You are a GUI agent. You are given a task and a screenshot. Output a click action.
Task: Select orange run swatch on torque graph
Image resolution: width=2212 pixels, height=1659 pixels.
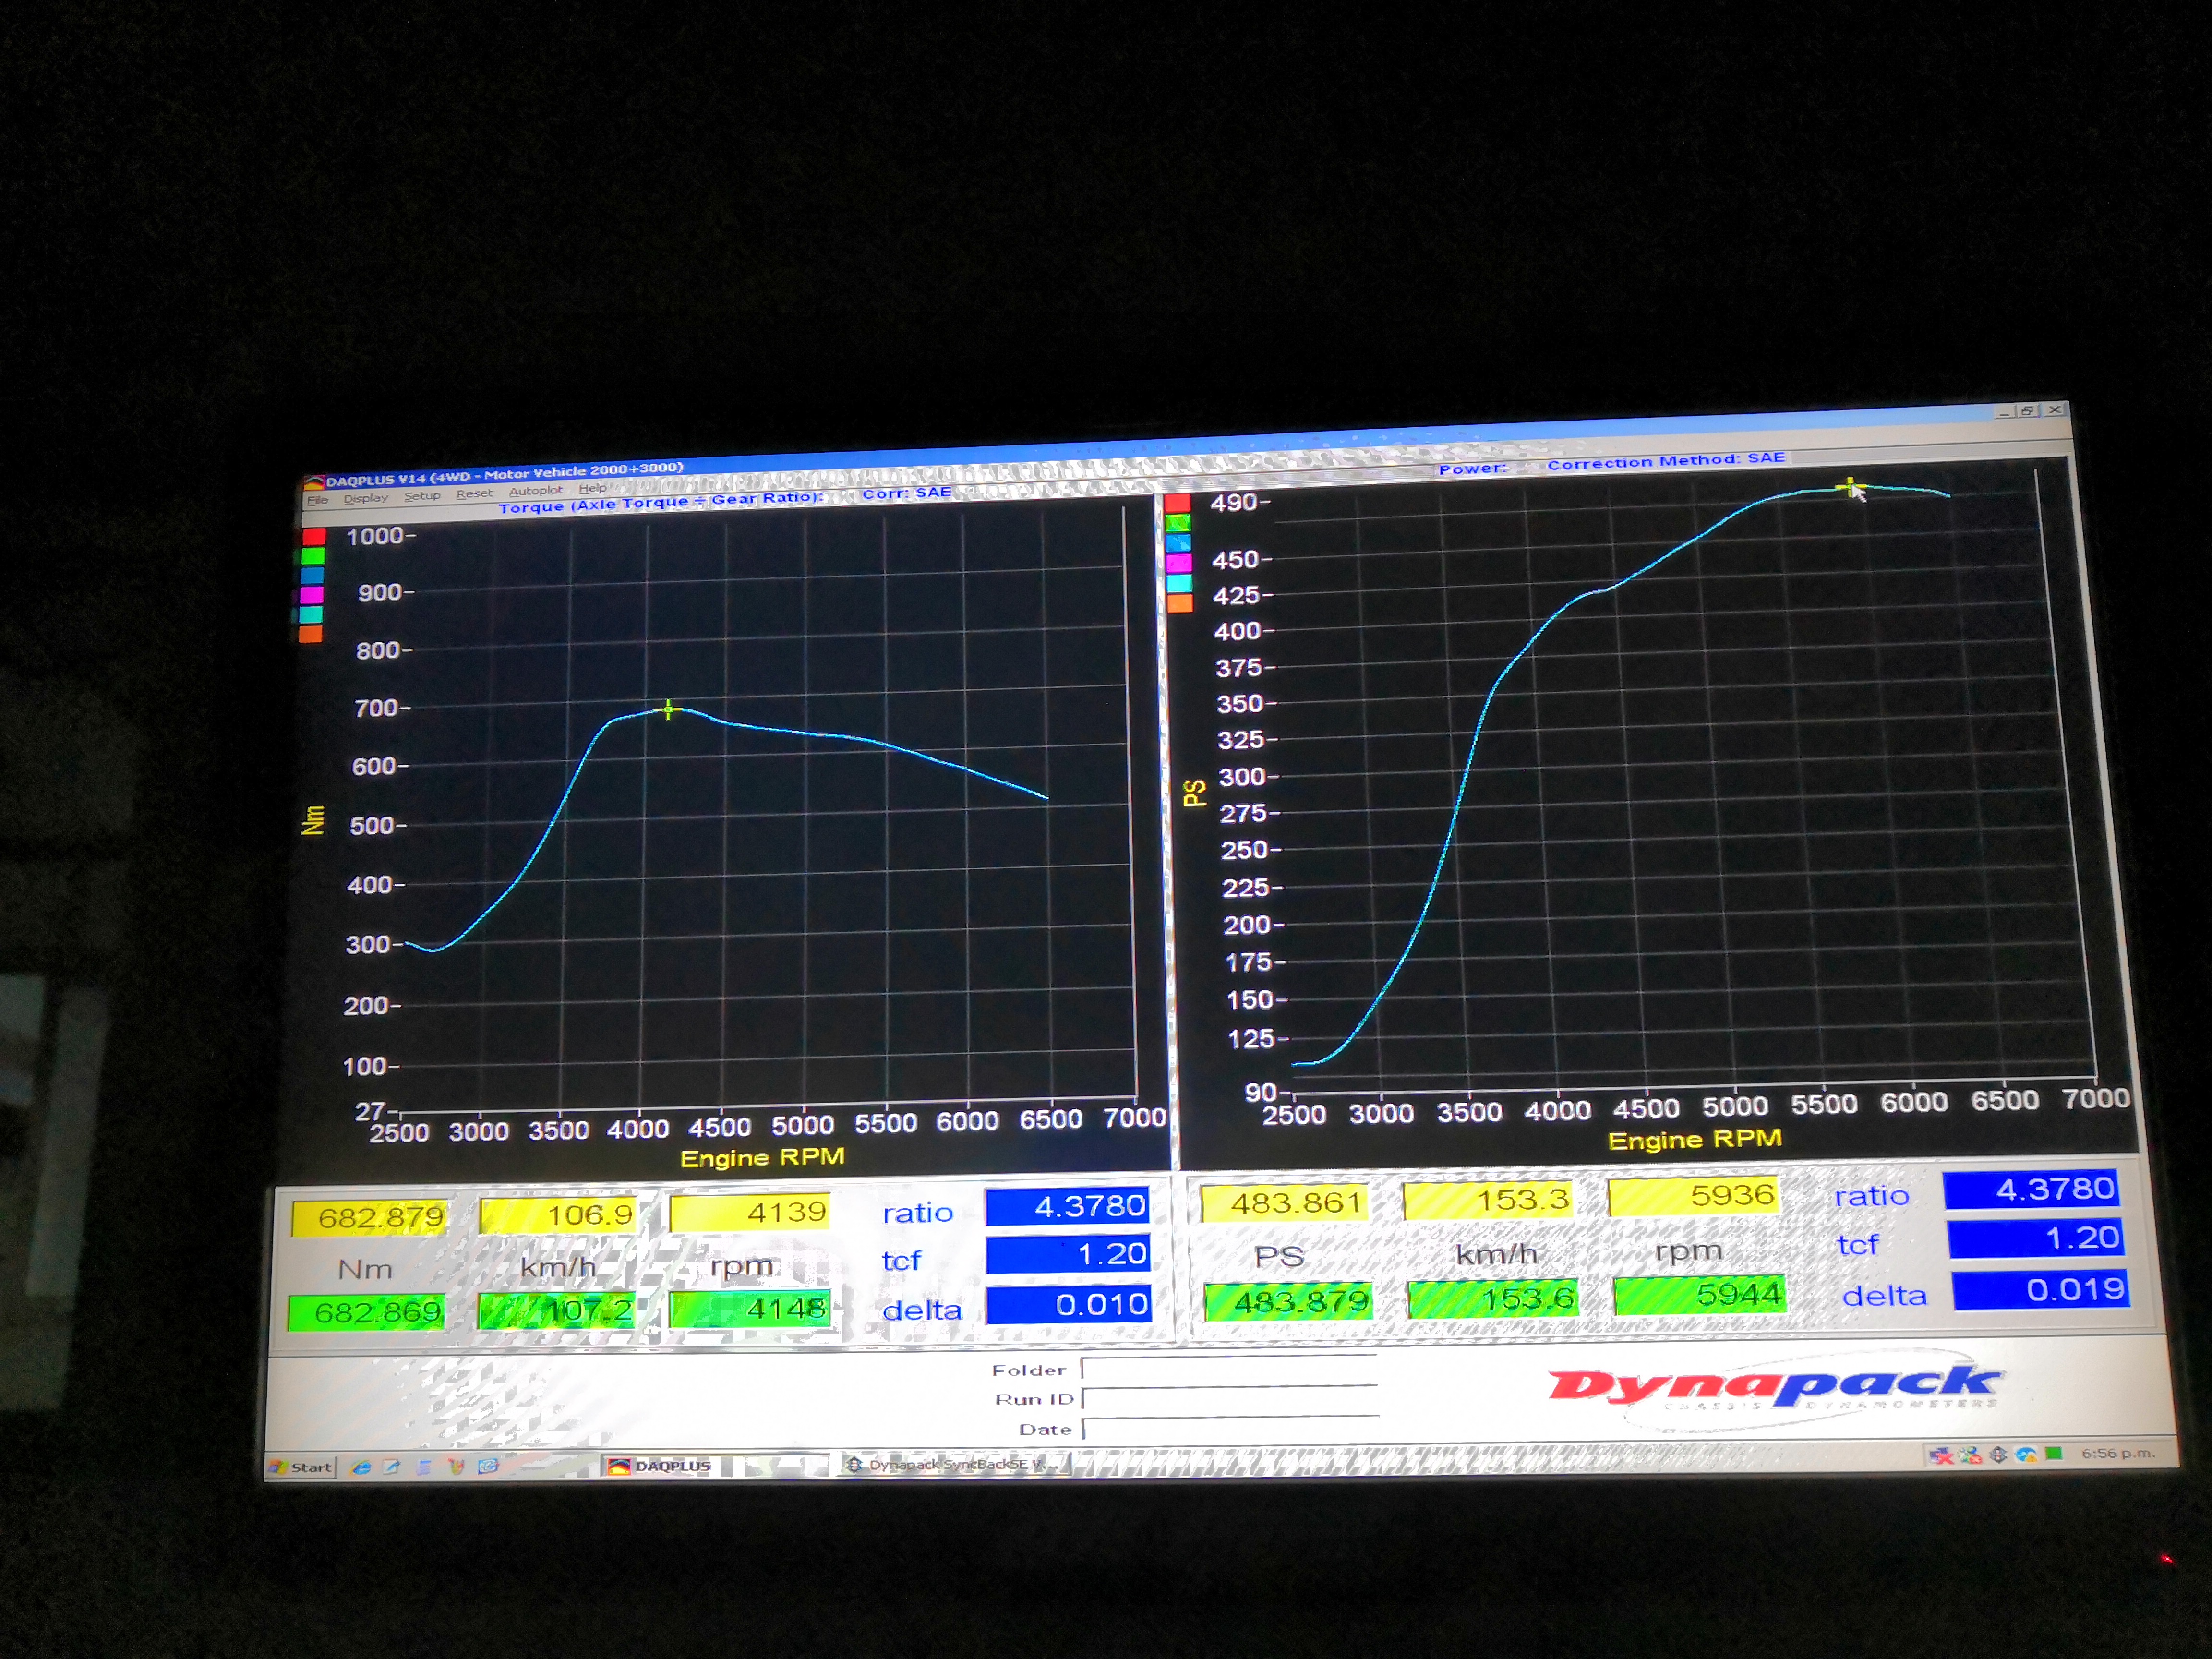pyautogui.click(x=310, y=634)
